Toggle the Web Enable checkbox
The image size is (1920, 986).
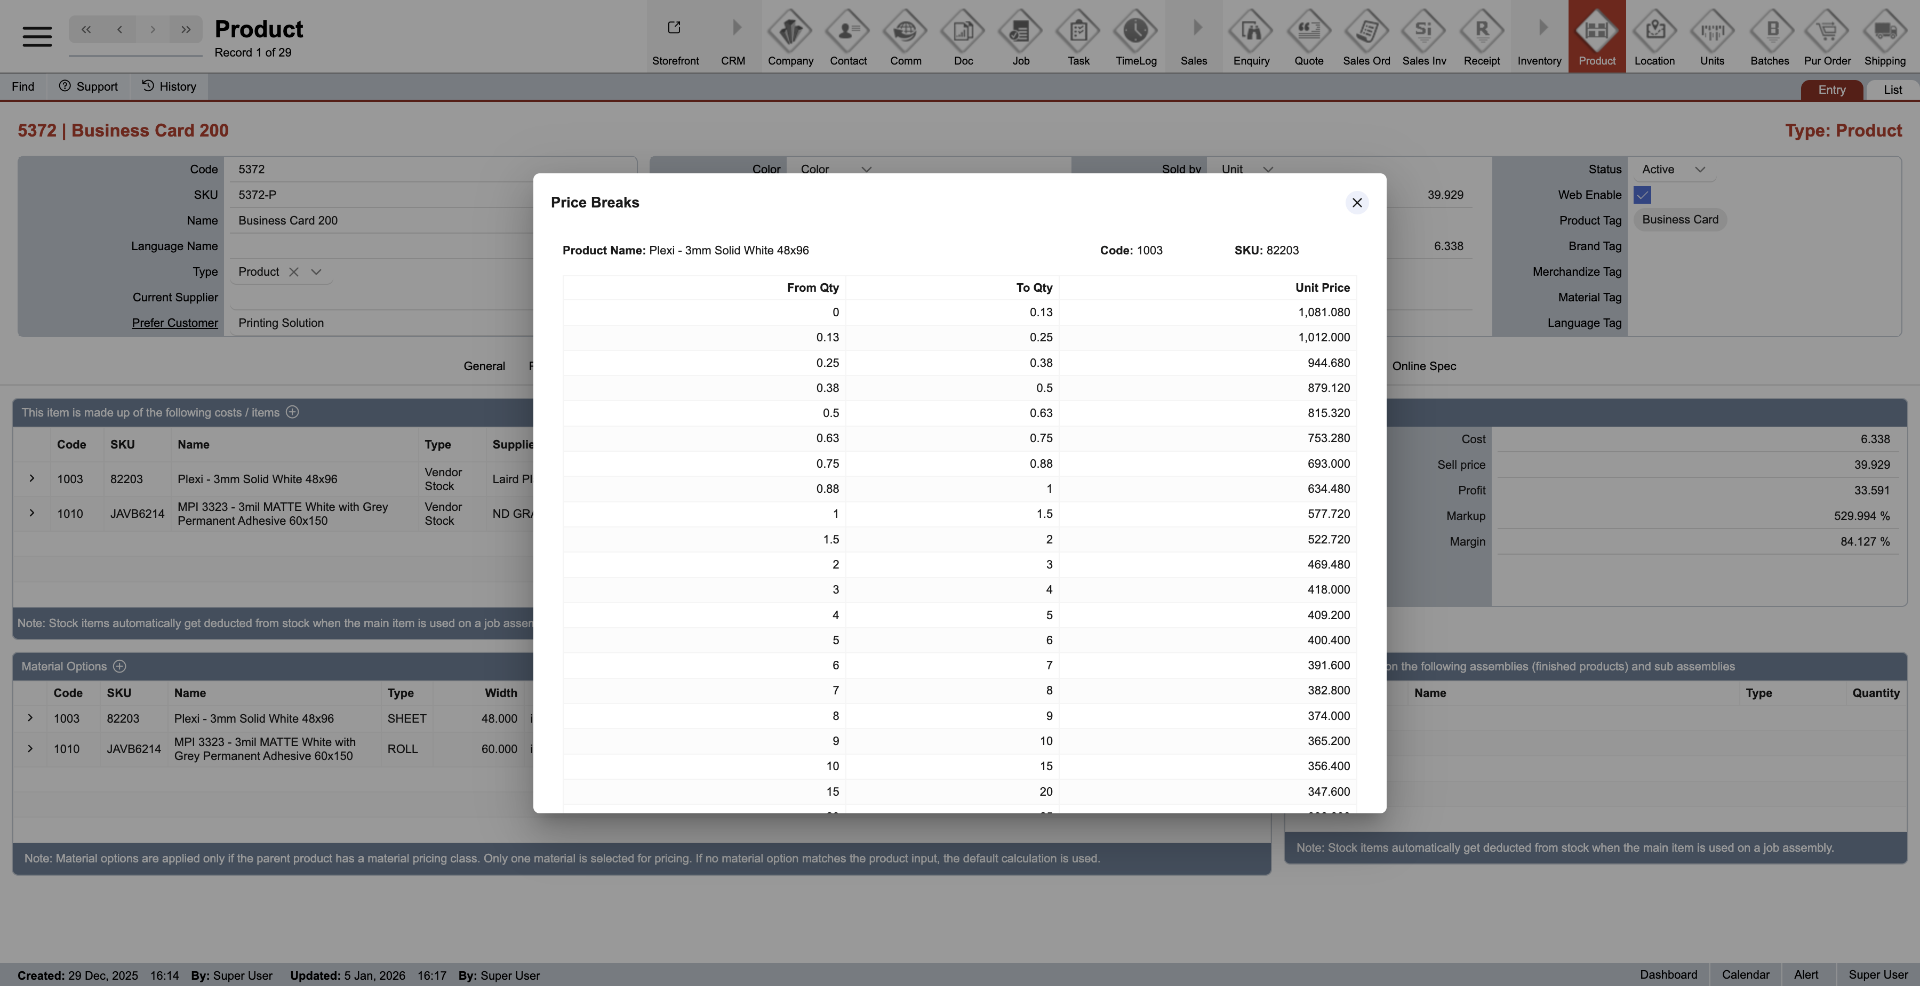pos(1642,195)
